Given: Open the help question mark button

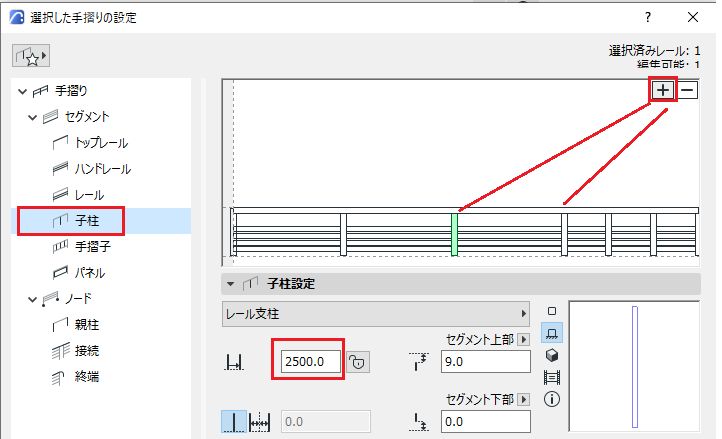Looking at the screenshot, I should tap(648, 18).
